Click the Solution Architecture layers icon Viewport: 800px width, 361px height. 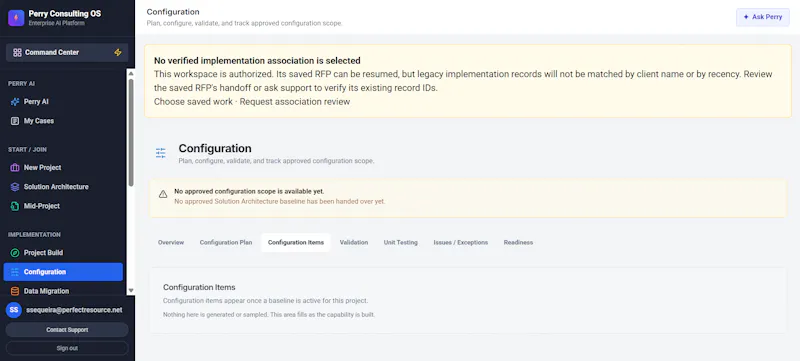tap(15, 187)
